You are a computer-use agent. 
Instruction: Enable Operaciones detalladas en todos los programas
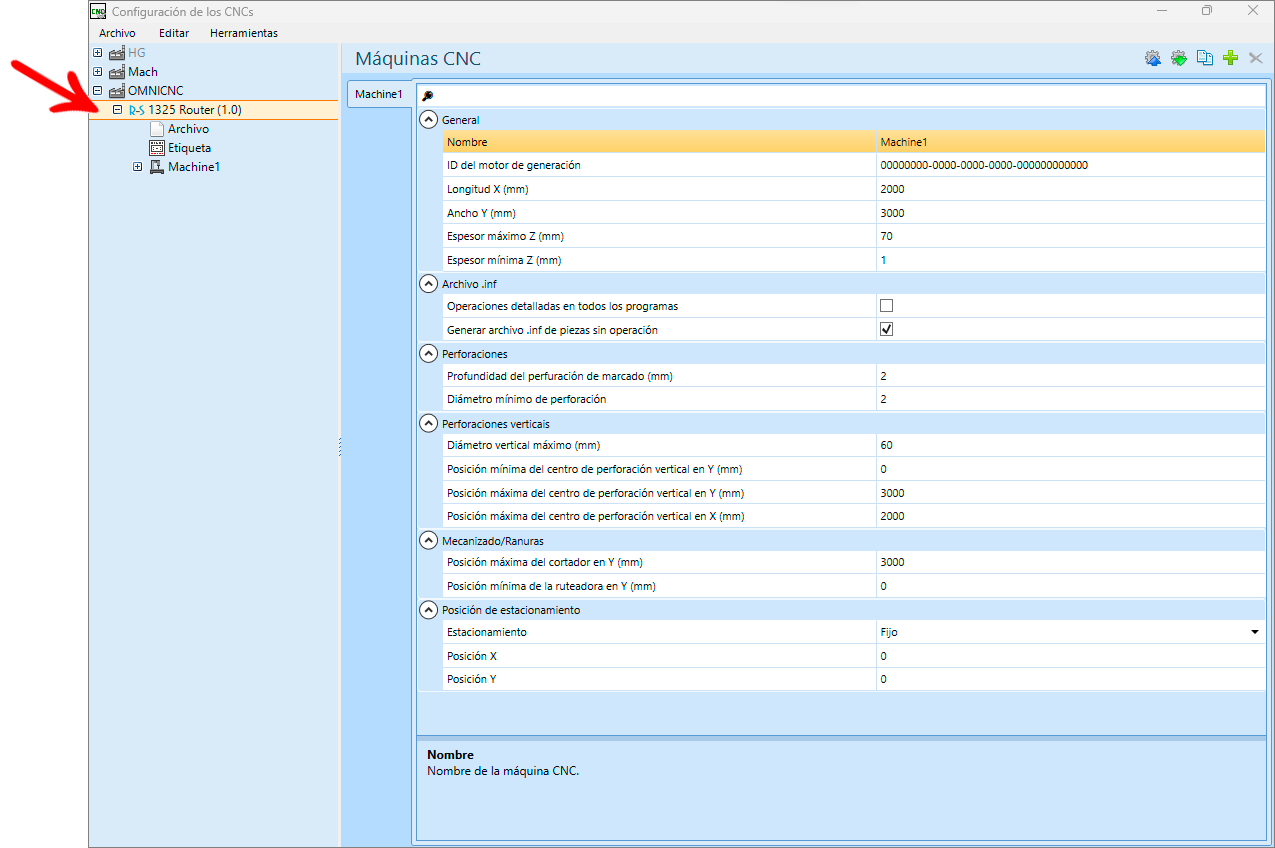click(x=886, y=306)
